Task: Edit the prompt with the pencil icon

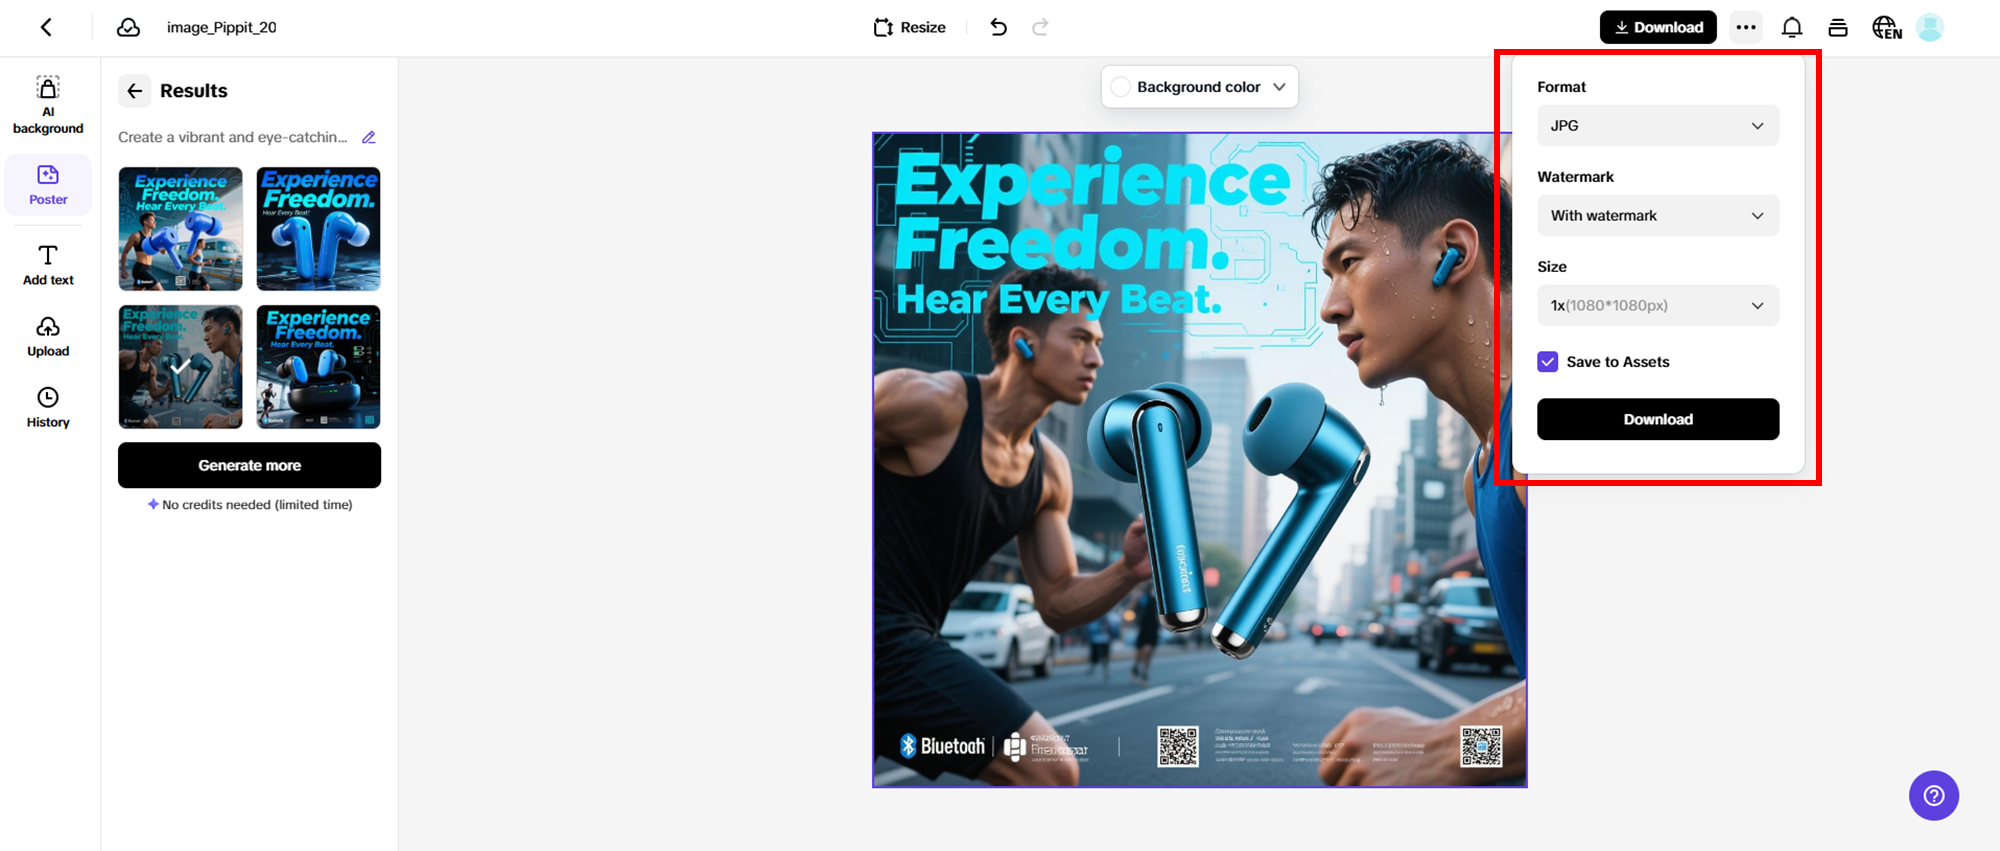Action: click(x=369, y=137)
